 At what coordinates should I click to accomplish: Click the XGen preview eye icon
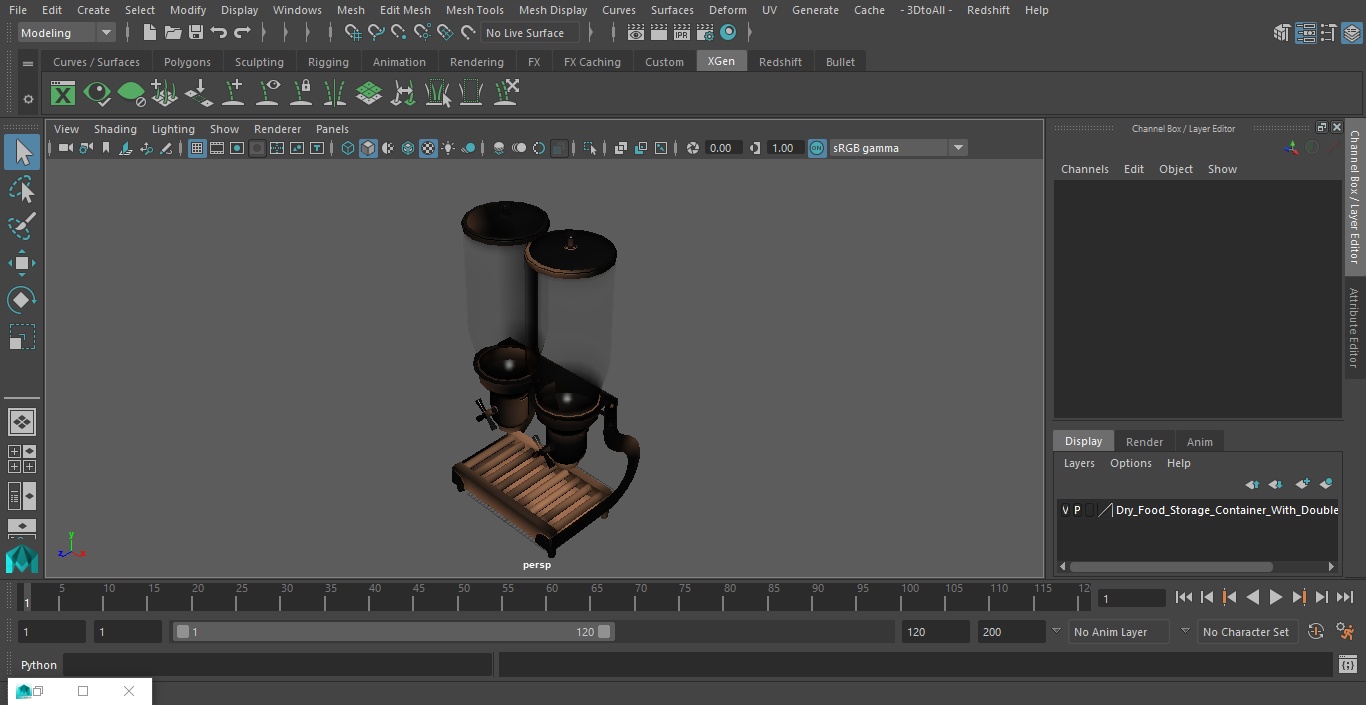97,94
